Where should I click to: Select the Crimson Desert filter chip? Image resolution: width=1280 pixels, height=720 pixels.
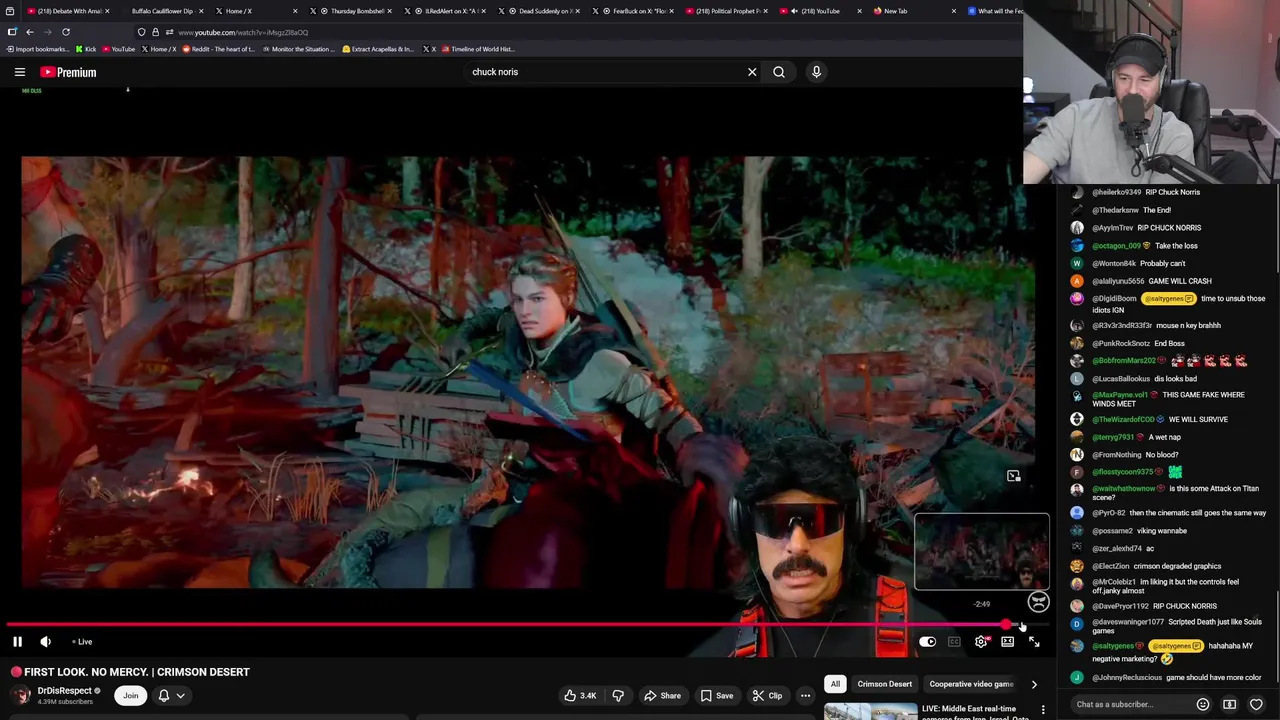tap(884, 684)
